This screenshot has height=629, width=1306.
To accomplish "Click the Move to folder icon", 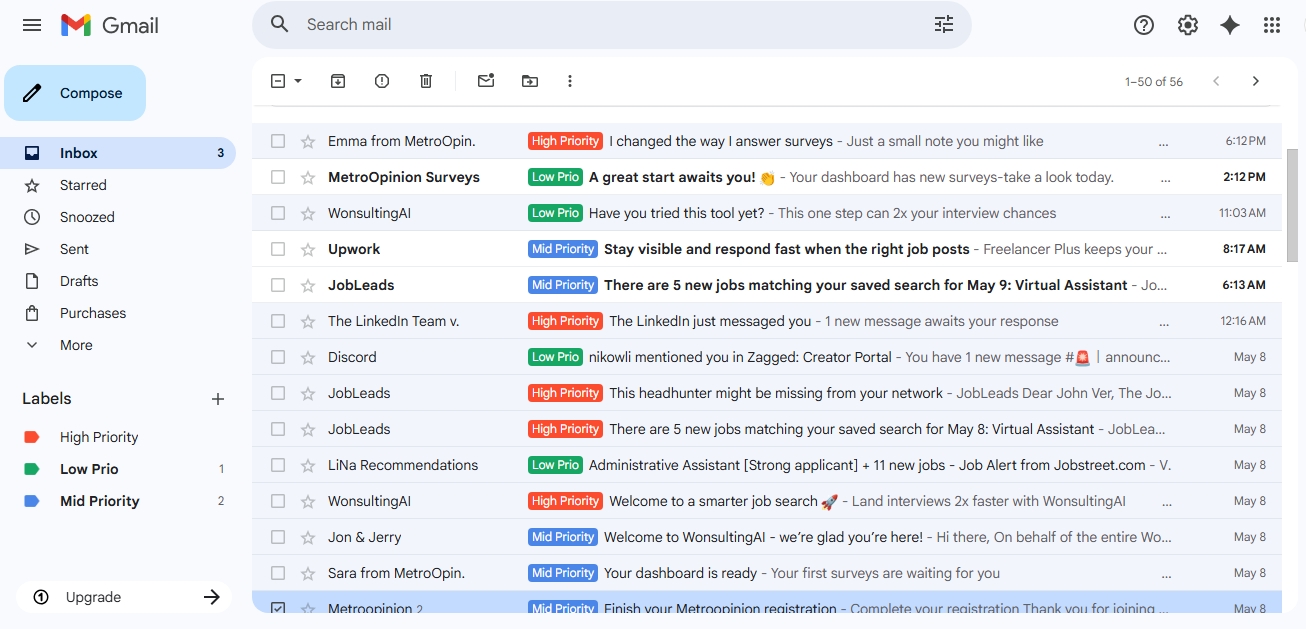I will [x=530, y=81].
